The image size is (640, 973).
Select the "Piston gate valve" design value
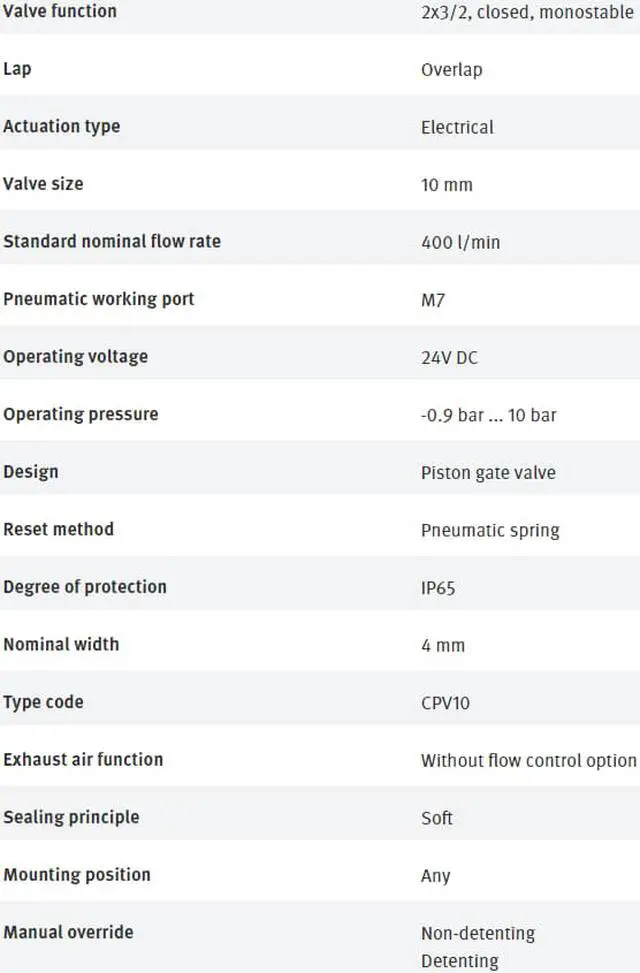pyautogui.click(x=488, y=473)
